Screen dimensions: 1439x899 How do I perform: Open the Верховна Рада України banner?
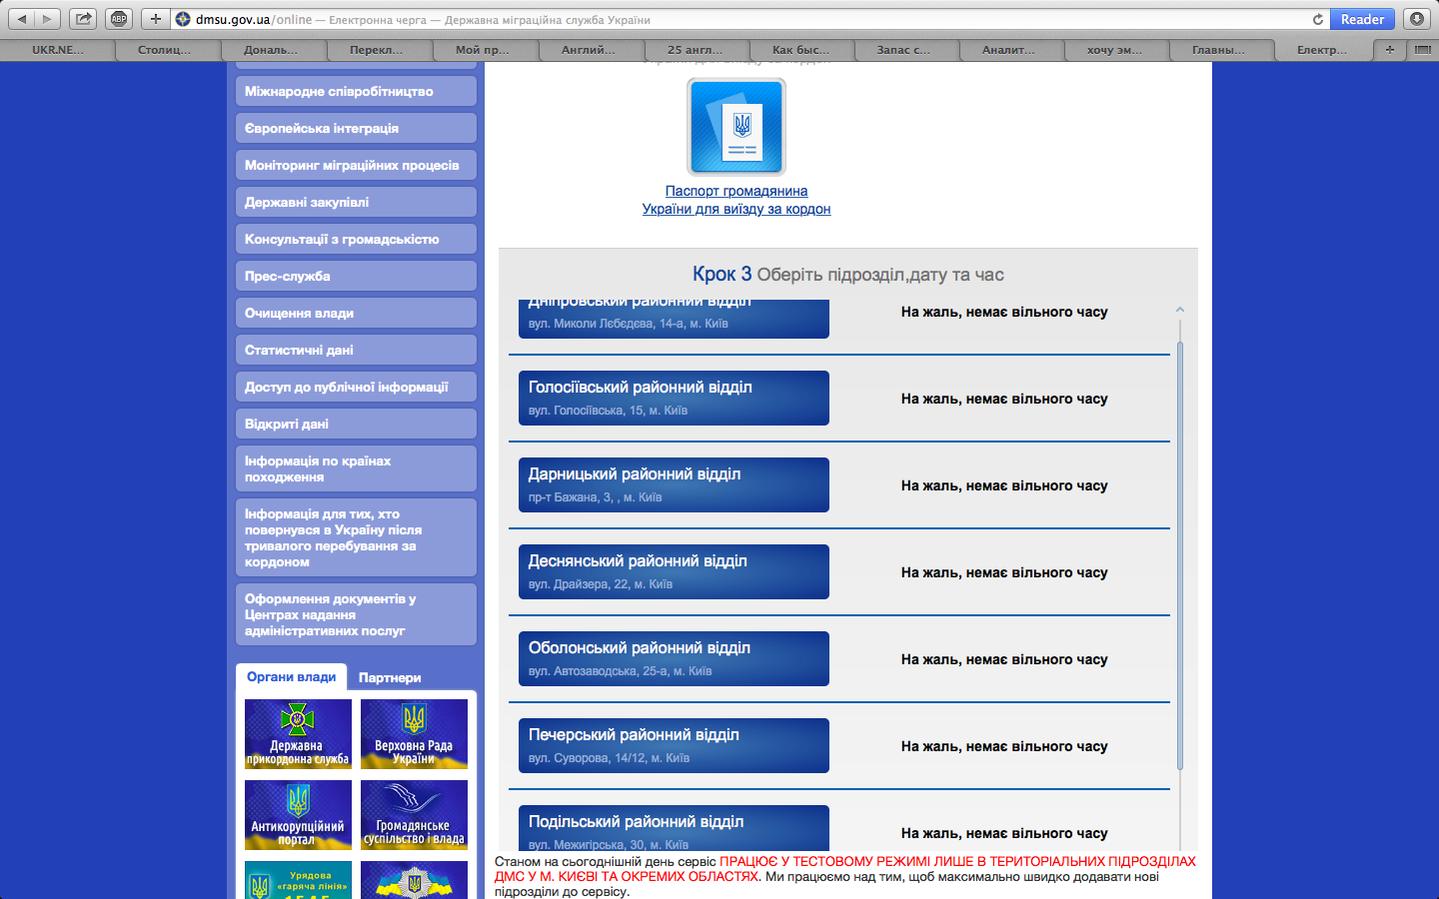[x=414, y=733]
